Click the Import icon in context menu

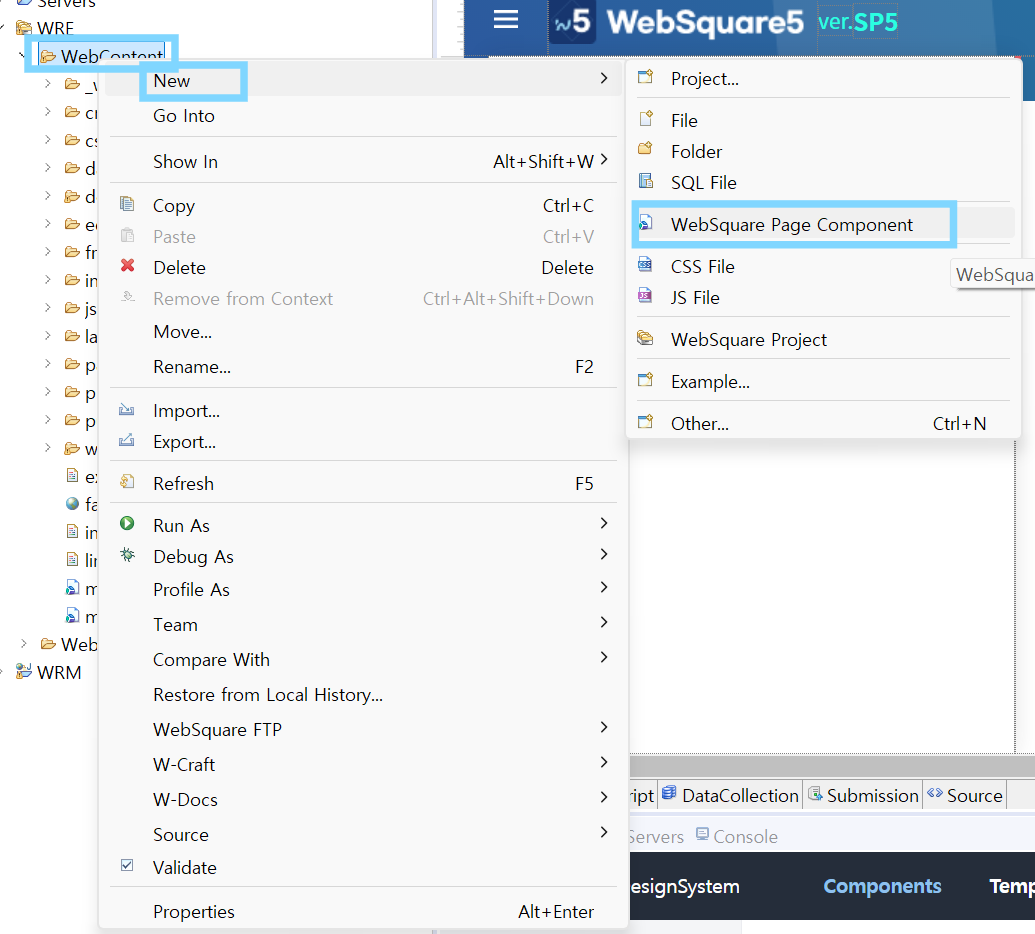tap(127, 409)
